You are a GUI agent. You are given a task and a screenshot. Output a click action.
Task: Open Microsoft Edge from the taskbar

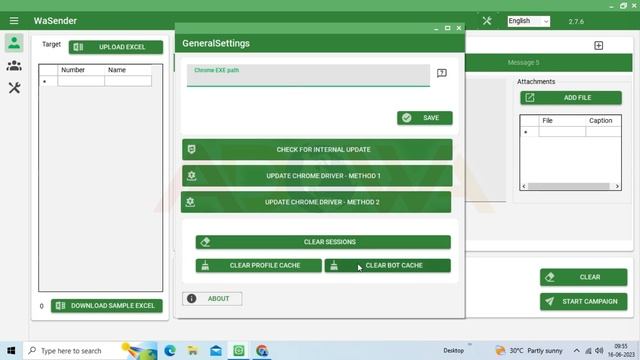click(170, 351)
